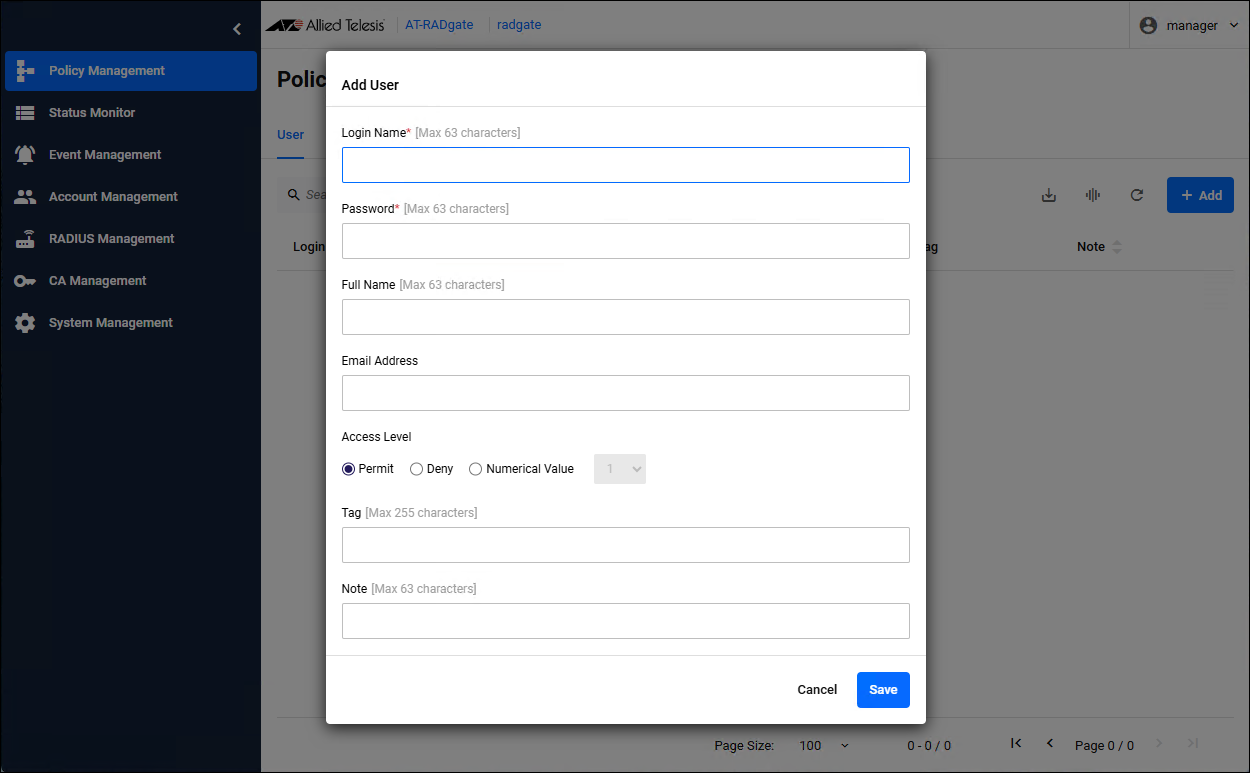
Task: Click the column density bars icon
Action: (1093, 195)
